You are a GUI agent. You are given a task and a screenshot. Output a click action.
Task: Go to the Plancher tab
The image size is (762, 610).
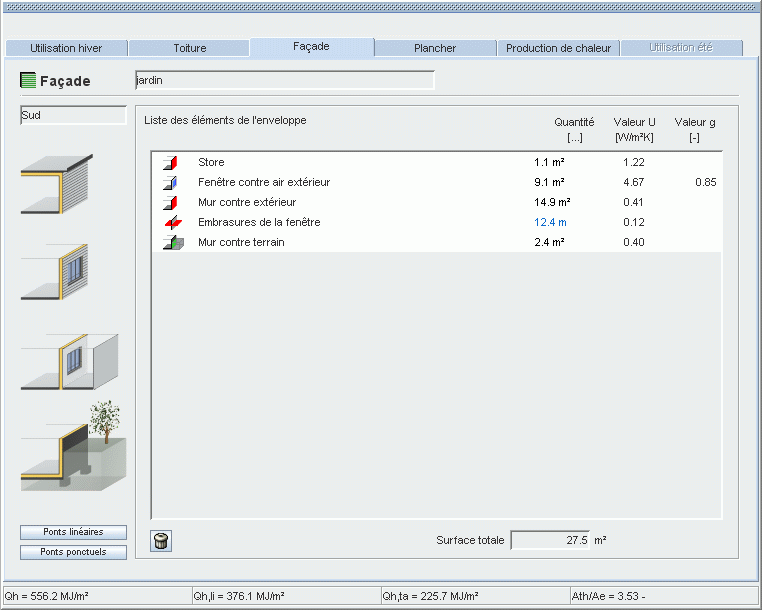435,48
